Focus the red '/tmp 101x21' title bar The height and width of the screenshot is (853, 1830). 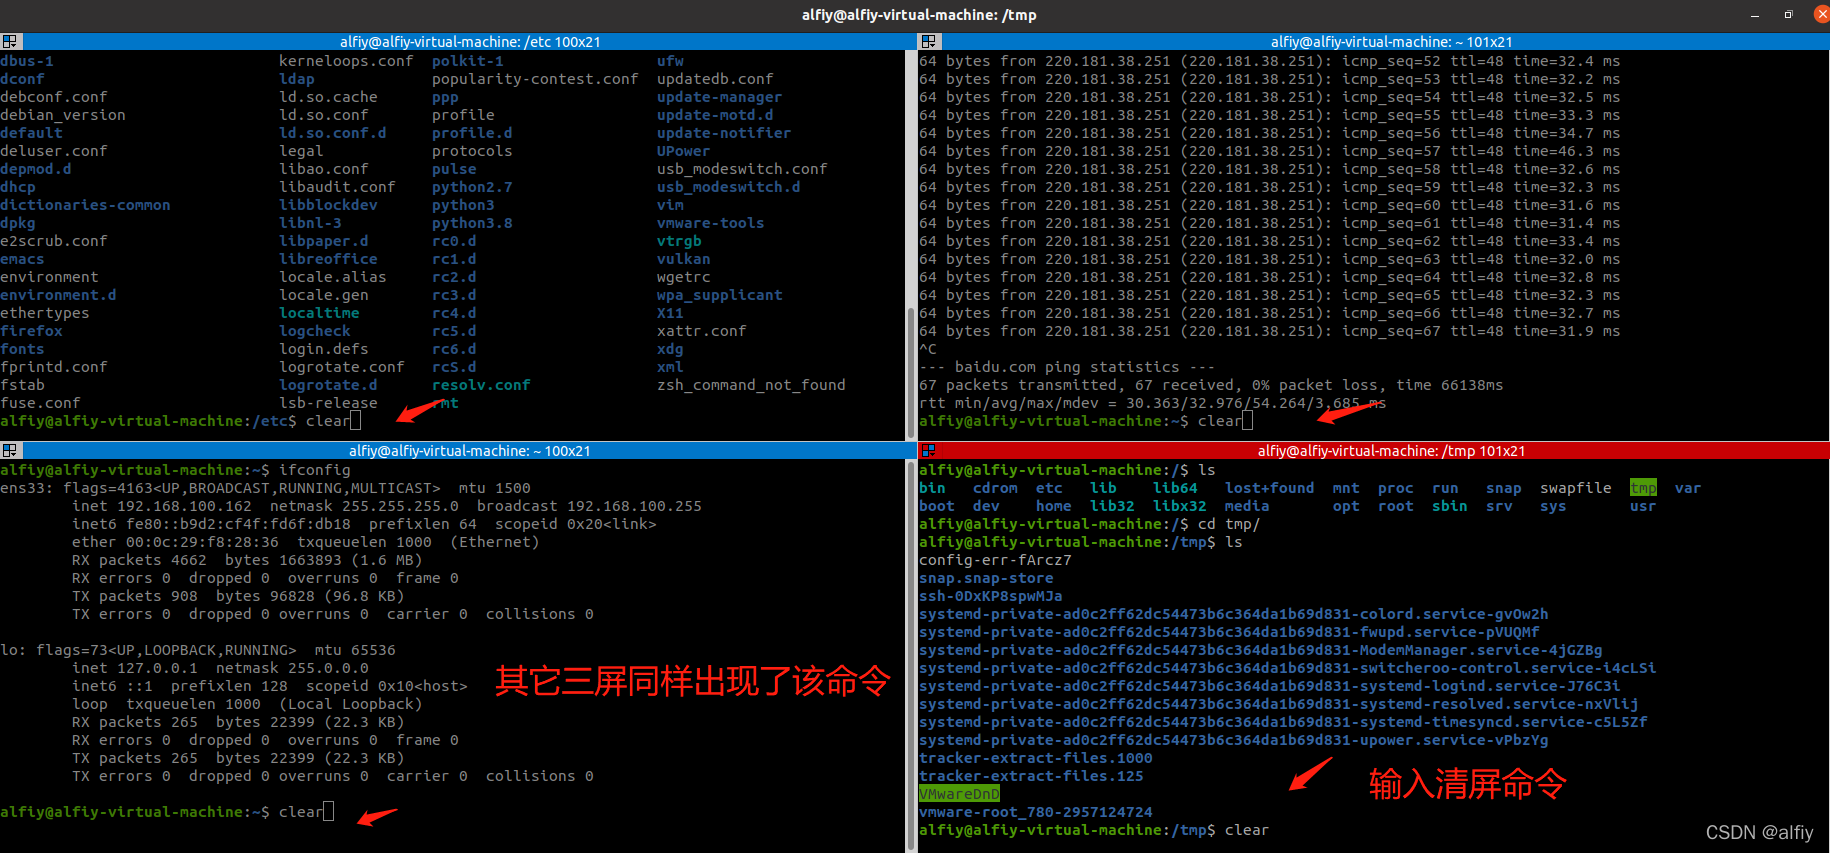coord(1391,451)
